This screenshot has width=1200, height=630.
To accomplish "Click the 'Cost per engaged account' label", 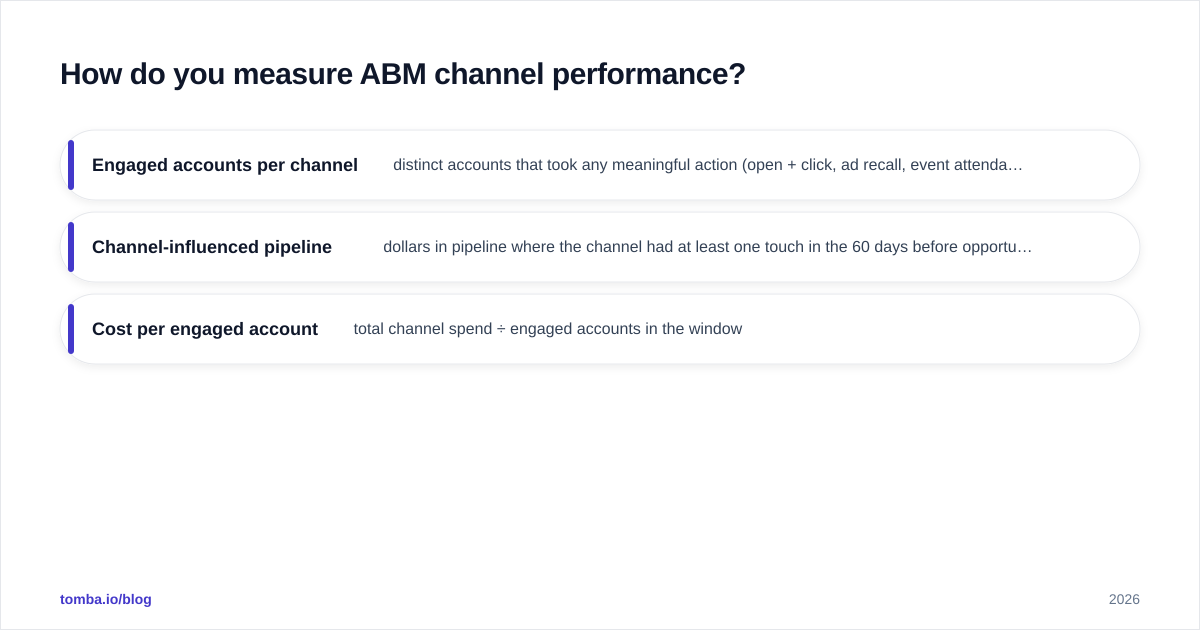I will click(205, 329).
